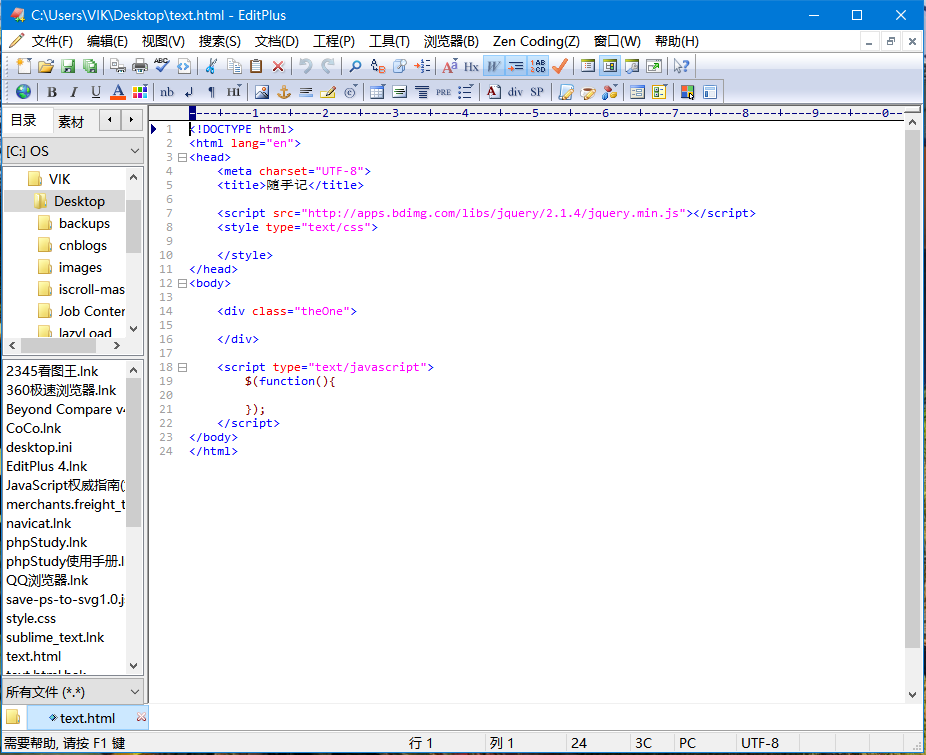This screenshot has height=755, width=926.
Task: Collapse the script block fold marker
Action: pyautogui.click(x=182, y=367)
